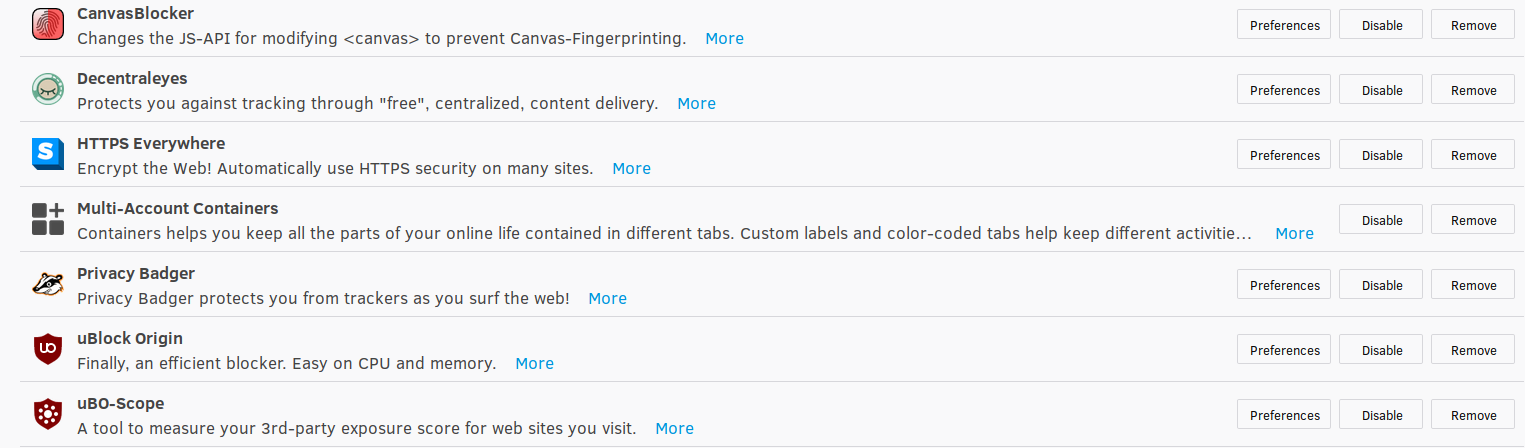Click the CanvasBlocker fingerprint icon
The height and width of the screenshot is (448, 1525).
48,24
